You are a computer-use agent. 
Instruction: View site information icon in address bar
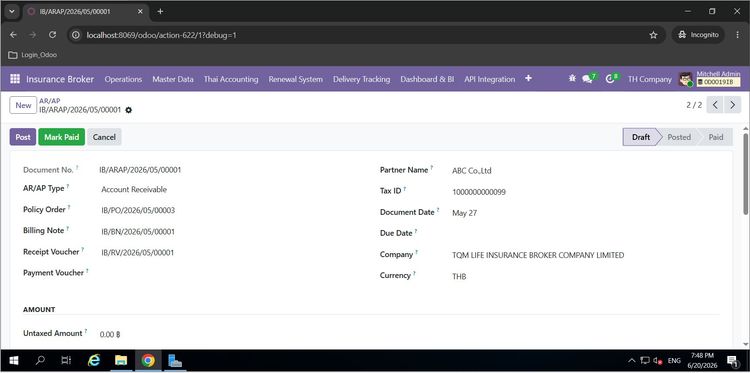point(76,35)
